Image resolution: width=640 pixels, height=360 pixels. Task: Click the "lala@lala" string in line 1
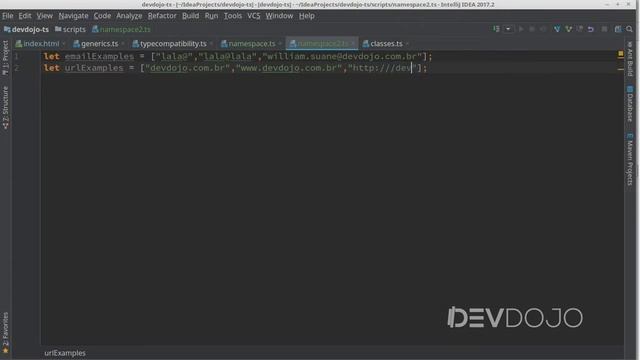[228, 56]
